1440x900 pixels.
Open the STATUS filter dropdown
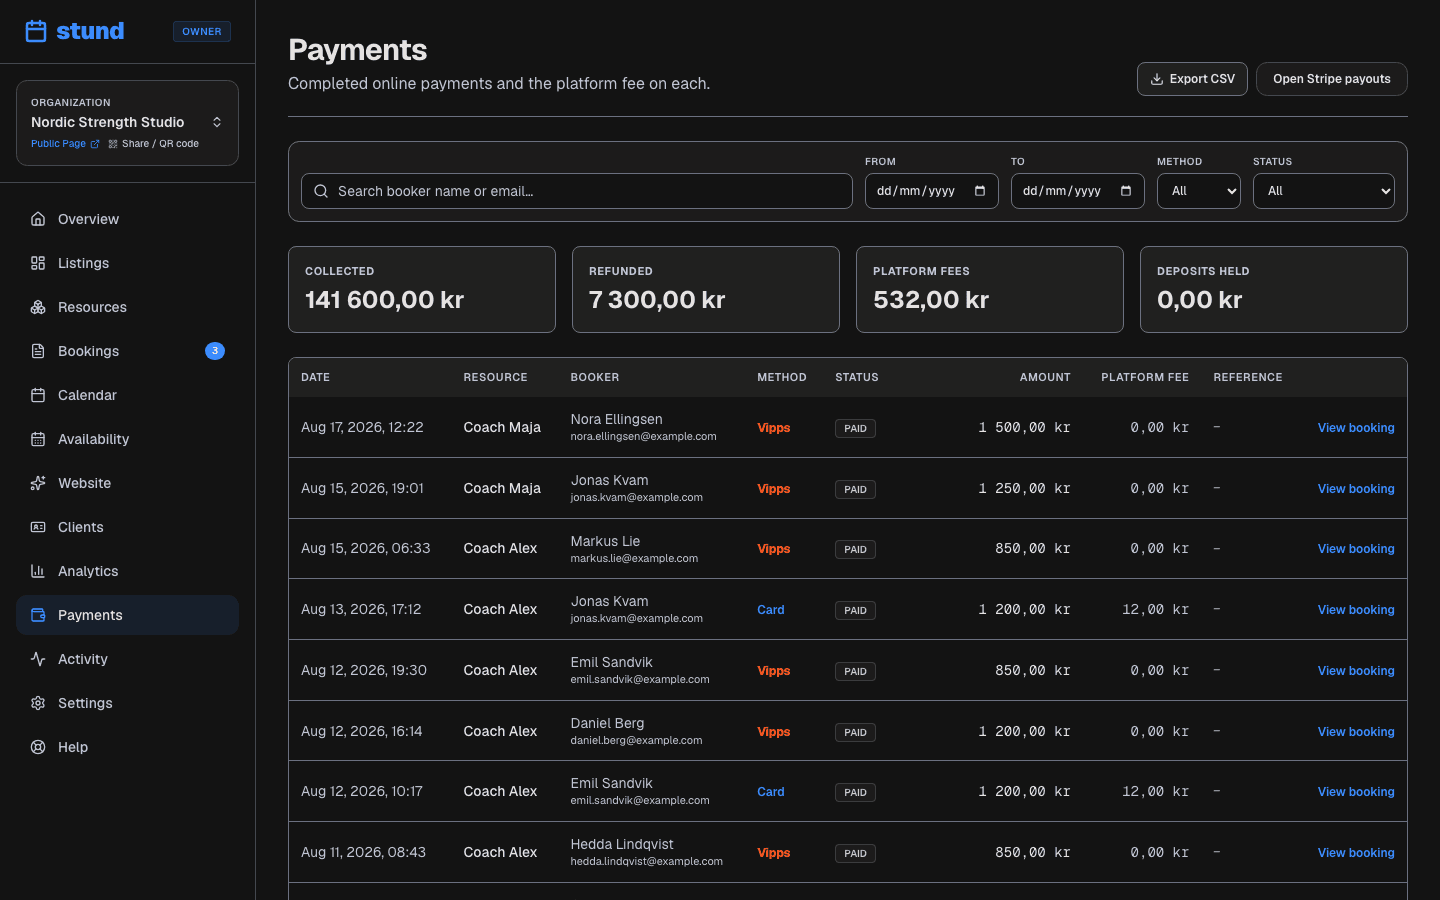[x=1324, y=191]
